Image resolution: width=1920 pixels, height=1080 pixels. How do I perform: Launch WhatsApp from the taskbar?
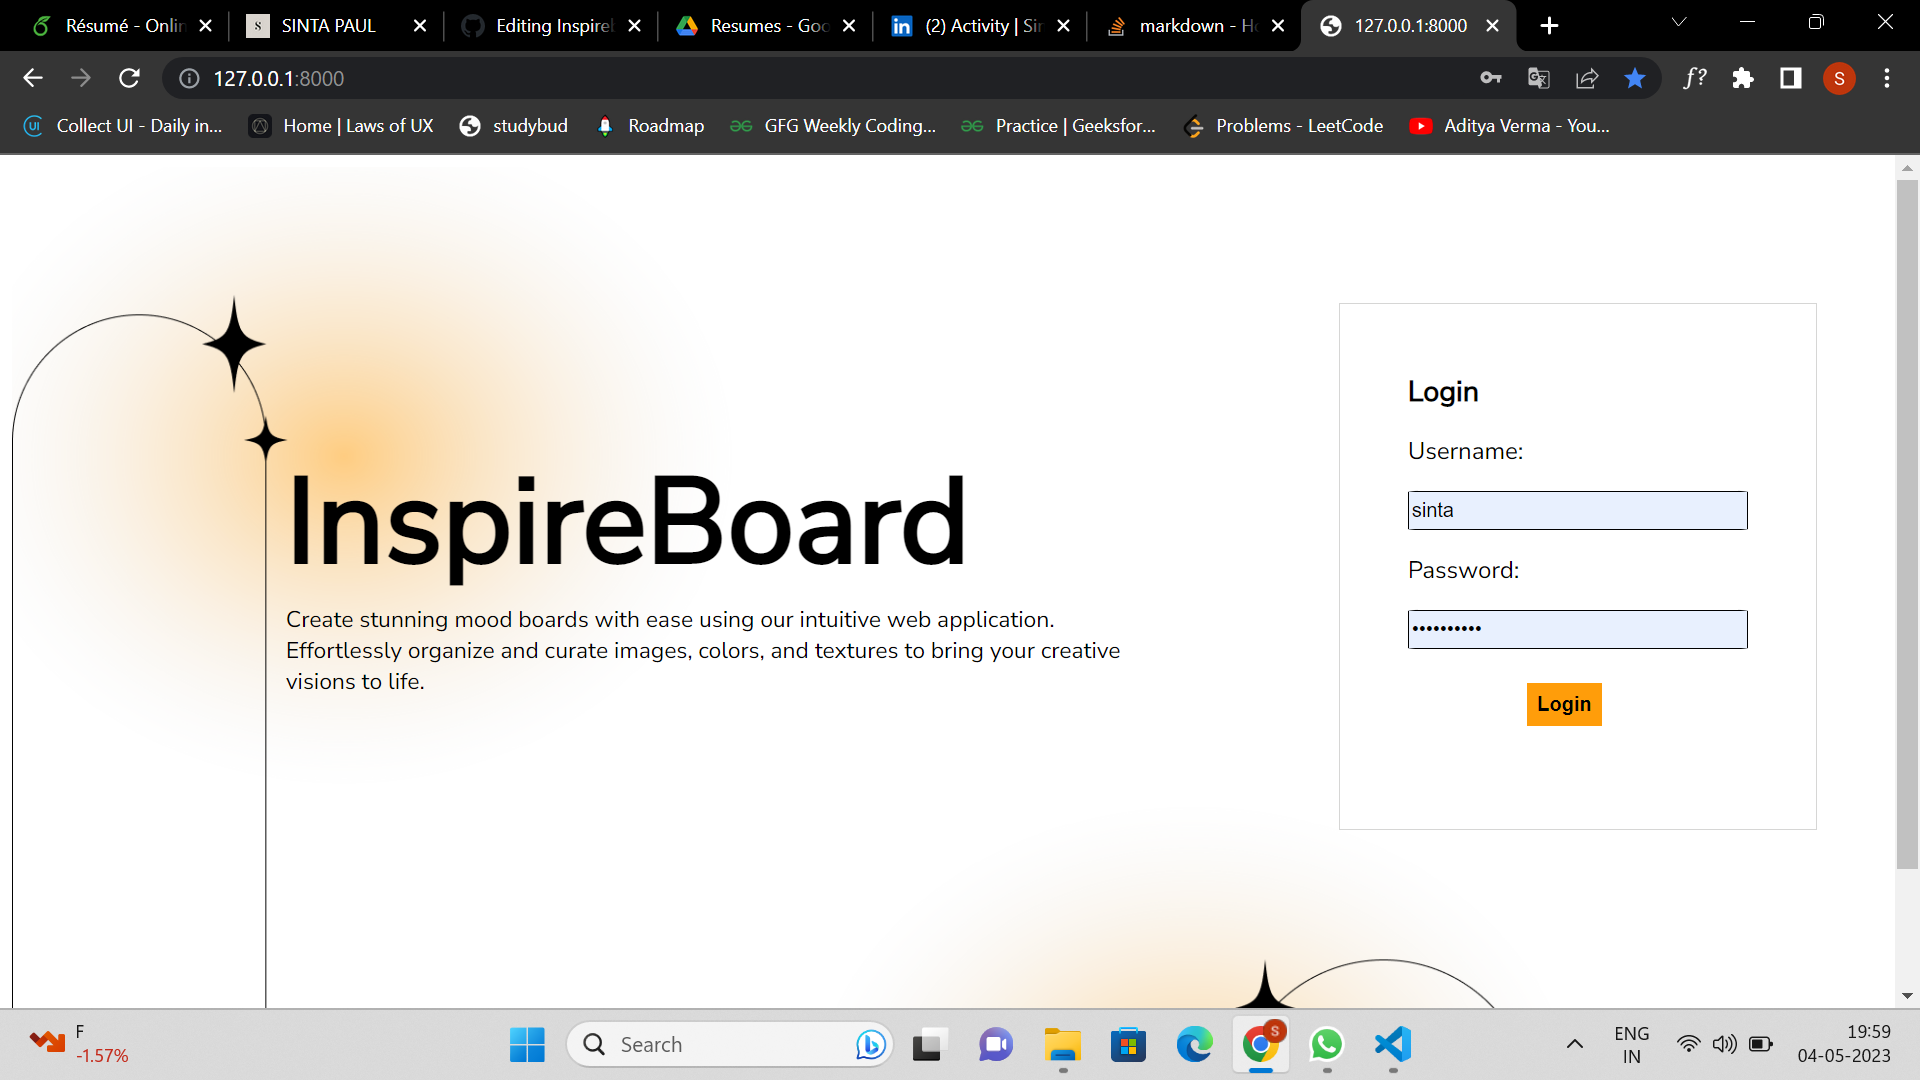pyautogui.click(x=1326, y=1043)
